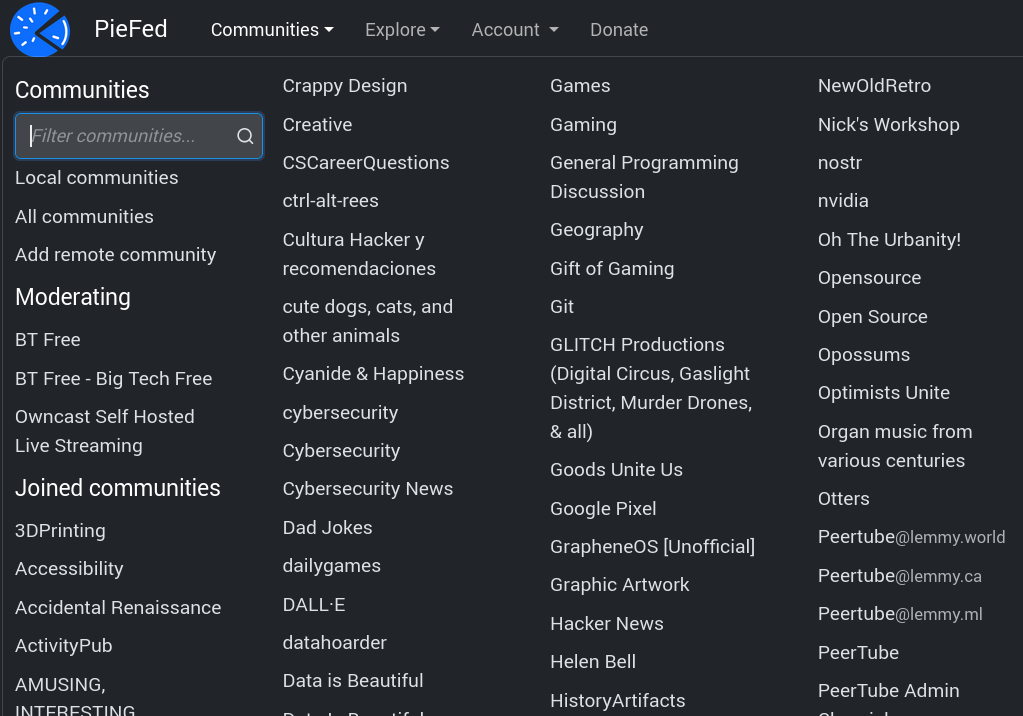Open Cybersecurity News community
The width and height of the screenshot is (1023, 716).
[367, 489]
